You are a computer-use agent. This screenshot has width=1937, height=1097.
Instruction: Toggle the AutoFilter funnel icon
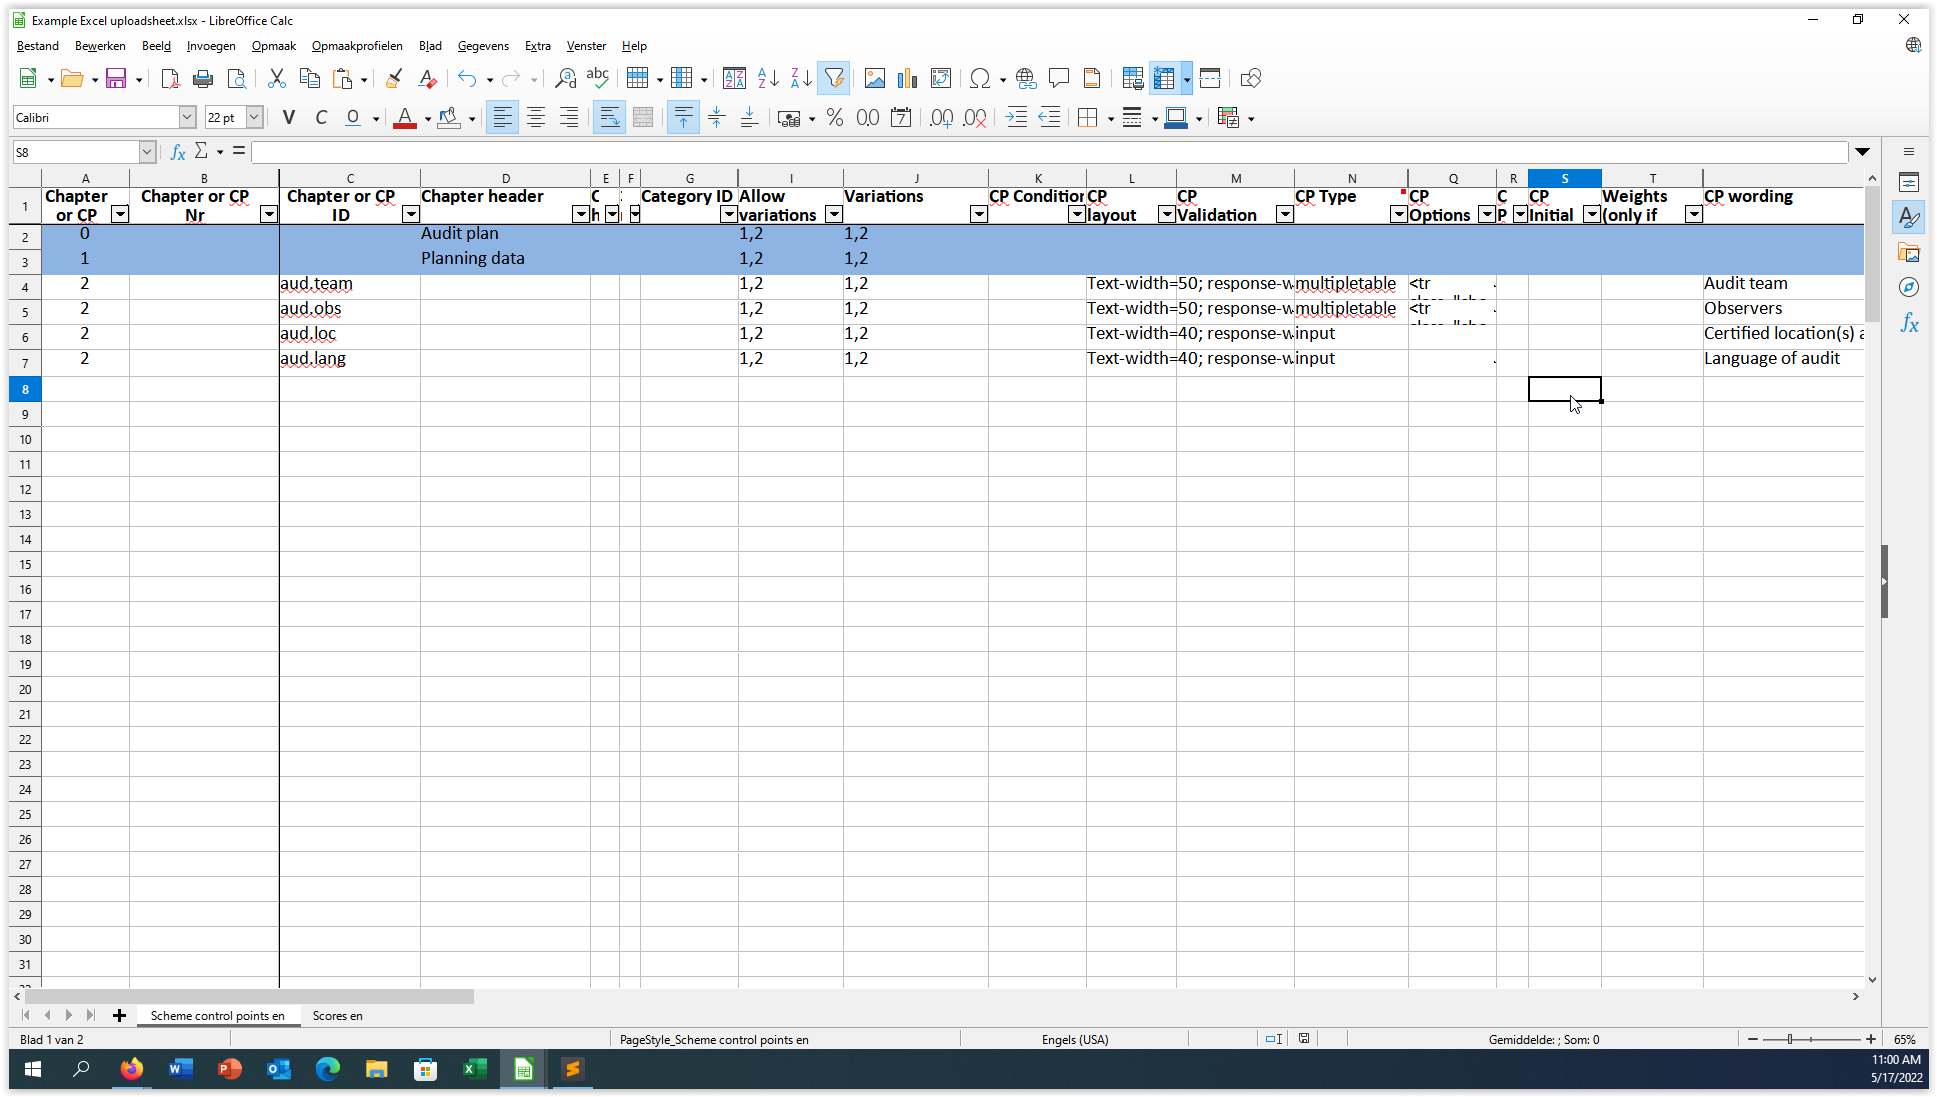tap(833, 78)
